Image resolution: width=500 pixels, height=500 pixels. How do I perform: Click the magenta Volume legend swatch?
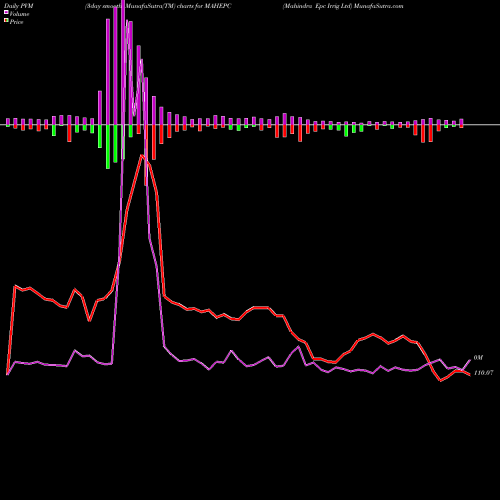pyautogui.click(x=6, y=12)
